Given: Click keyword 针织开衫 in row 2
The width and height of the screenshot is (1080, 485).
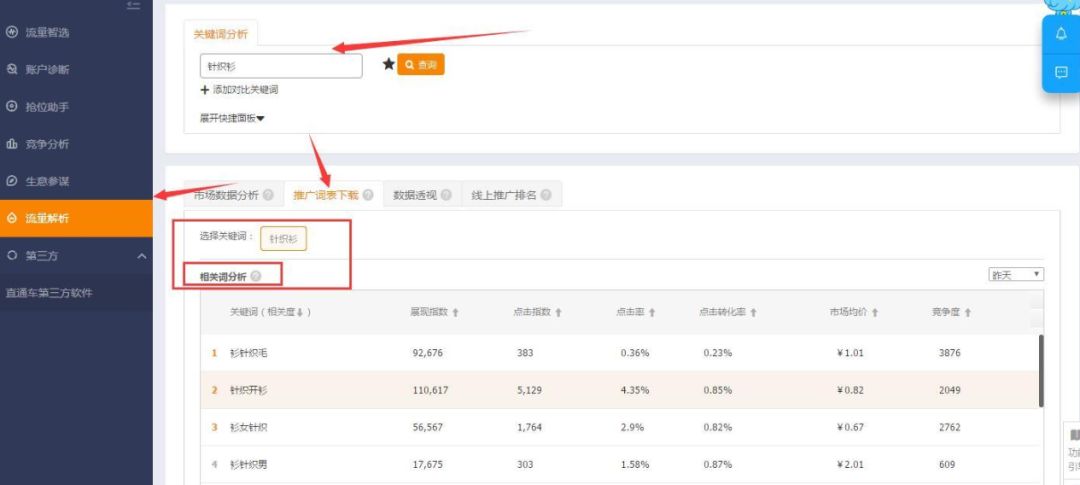Looking at the screenshot, I should click(x=248, y=390).
